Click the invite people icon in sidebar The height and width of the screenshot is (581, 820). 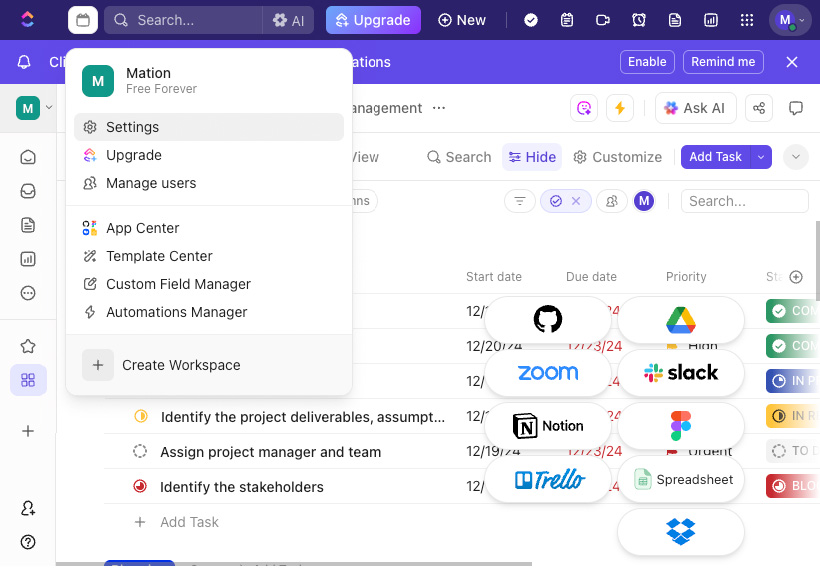pos(28,508)
